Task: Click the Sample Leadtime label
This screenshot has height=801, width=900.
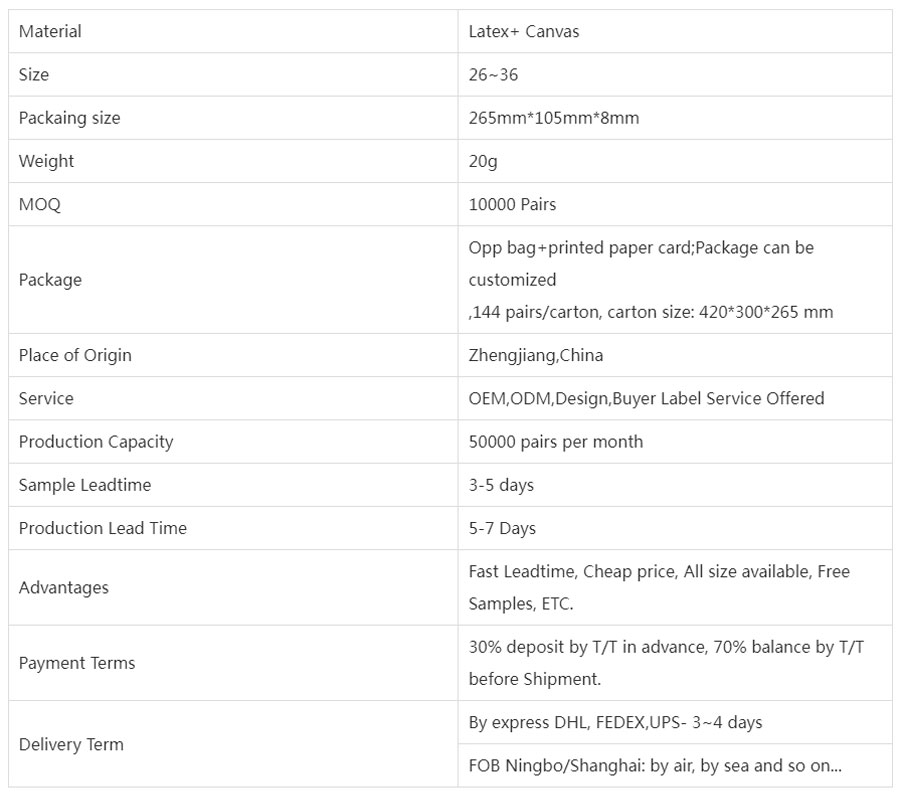Action: 85,485
